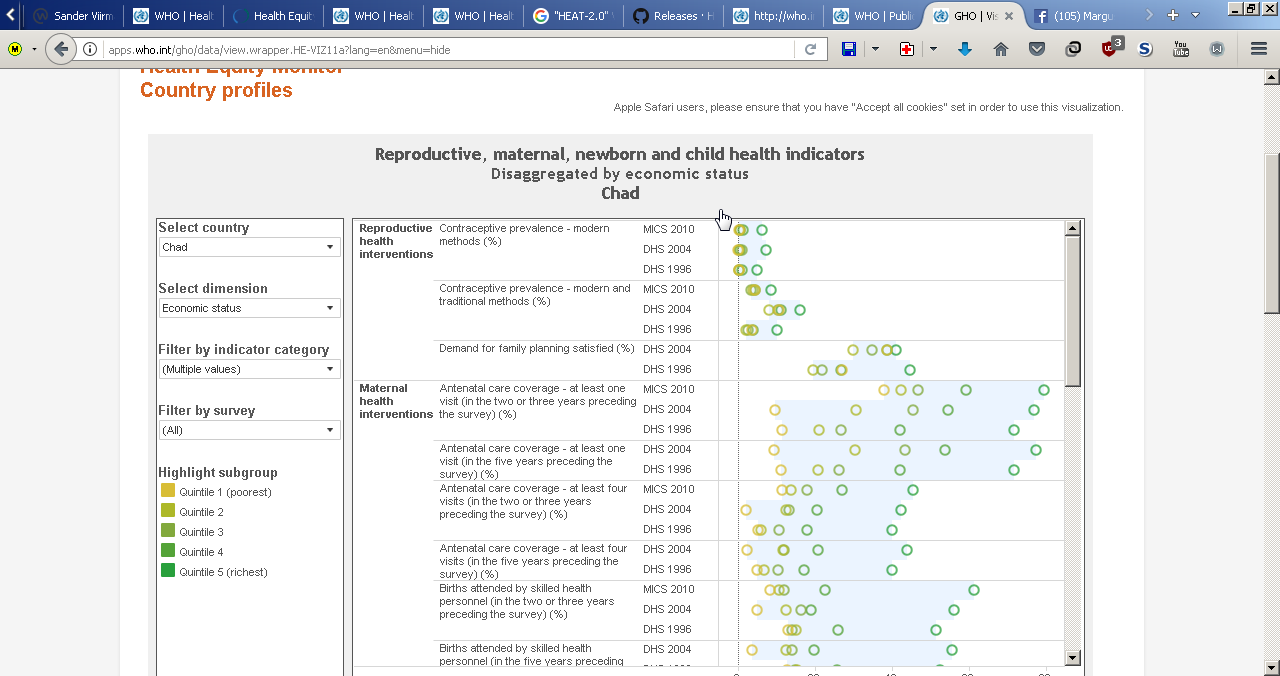Click the site information icon in address bar
This screenshot has width=1280, height=676.
point(90,49)
